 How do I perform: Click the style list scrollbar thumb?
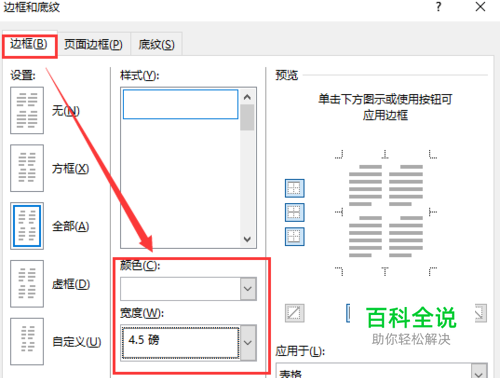click(x=247, y=117)
